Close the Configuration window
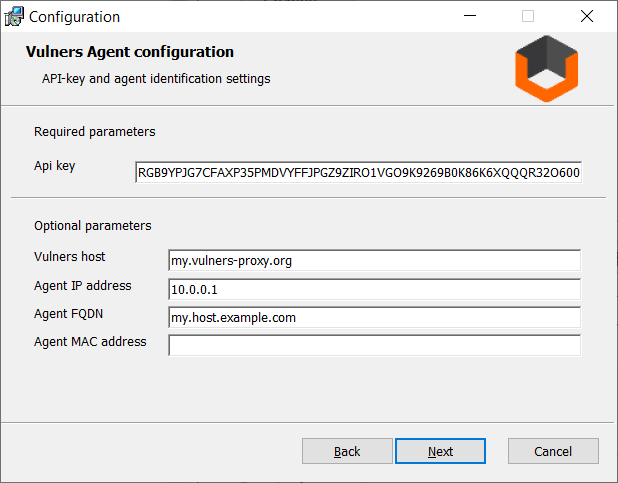This screenshot has height=483, width=618. tap(587, 16)
